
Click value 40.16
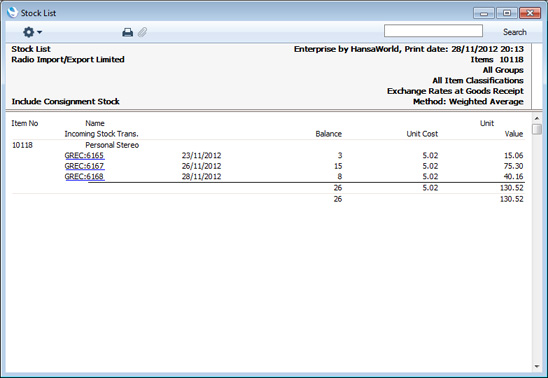point(513,176)
